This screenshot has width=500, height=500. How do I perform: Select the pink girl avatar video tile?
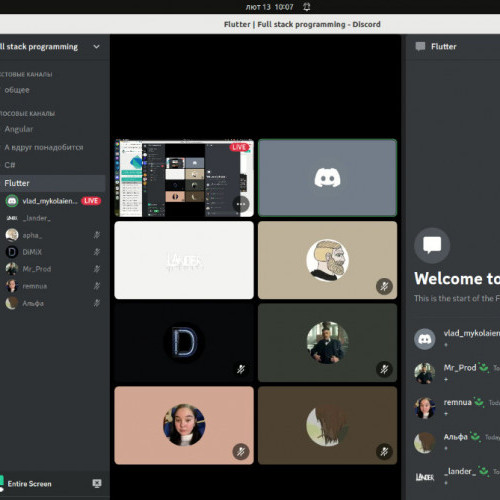click(184, 425)
